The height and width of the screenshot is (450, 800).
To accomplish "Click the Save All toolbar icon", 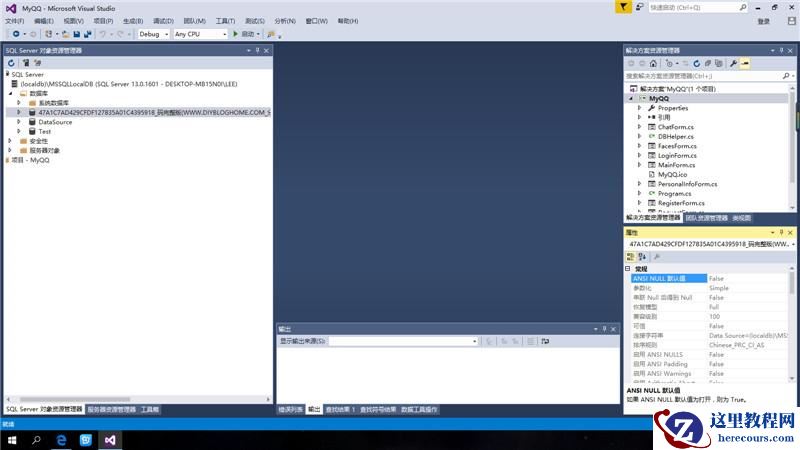I will click(88, 34).
